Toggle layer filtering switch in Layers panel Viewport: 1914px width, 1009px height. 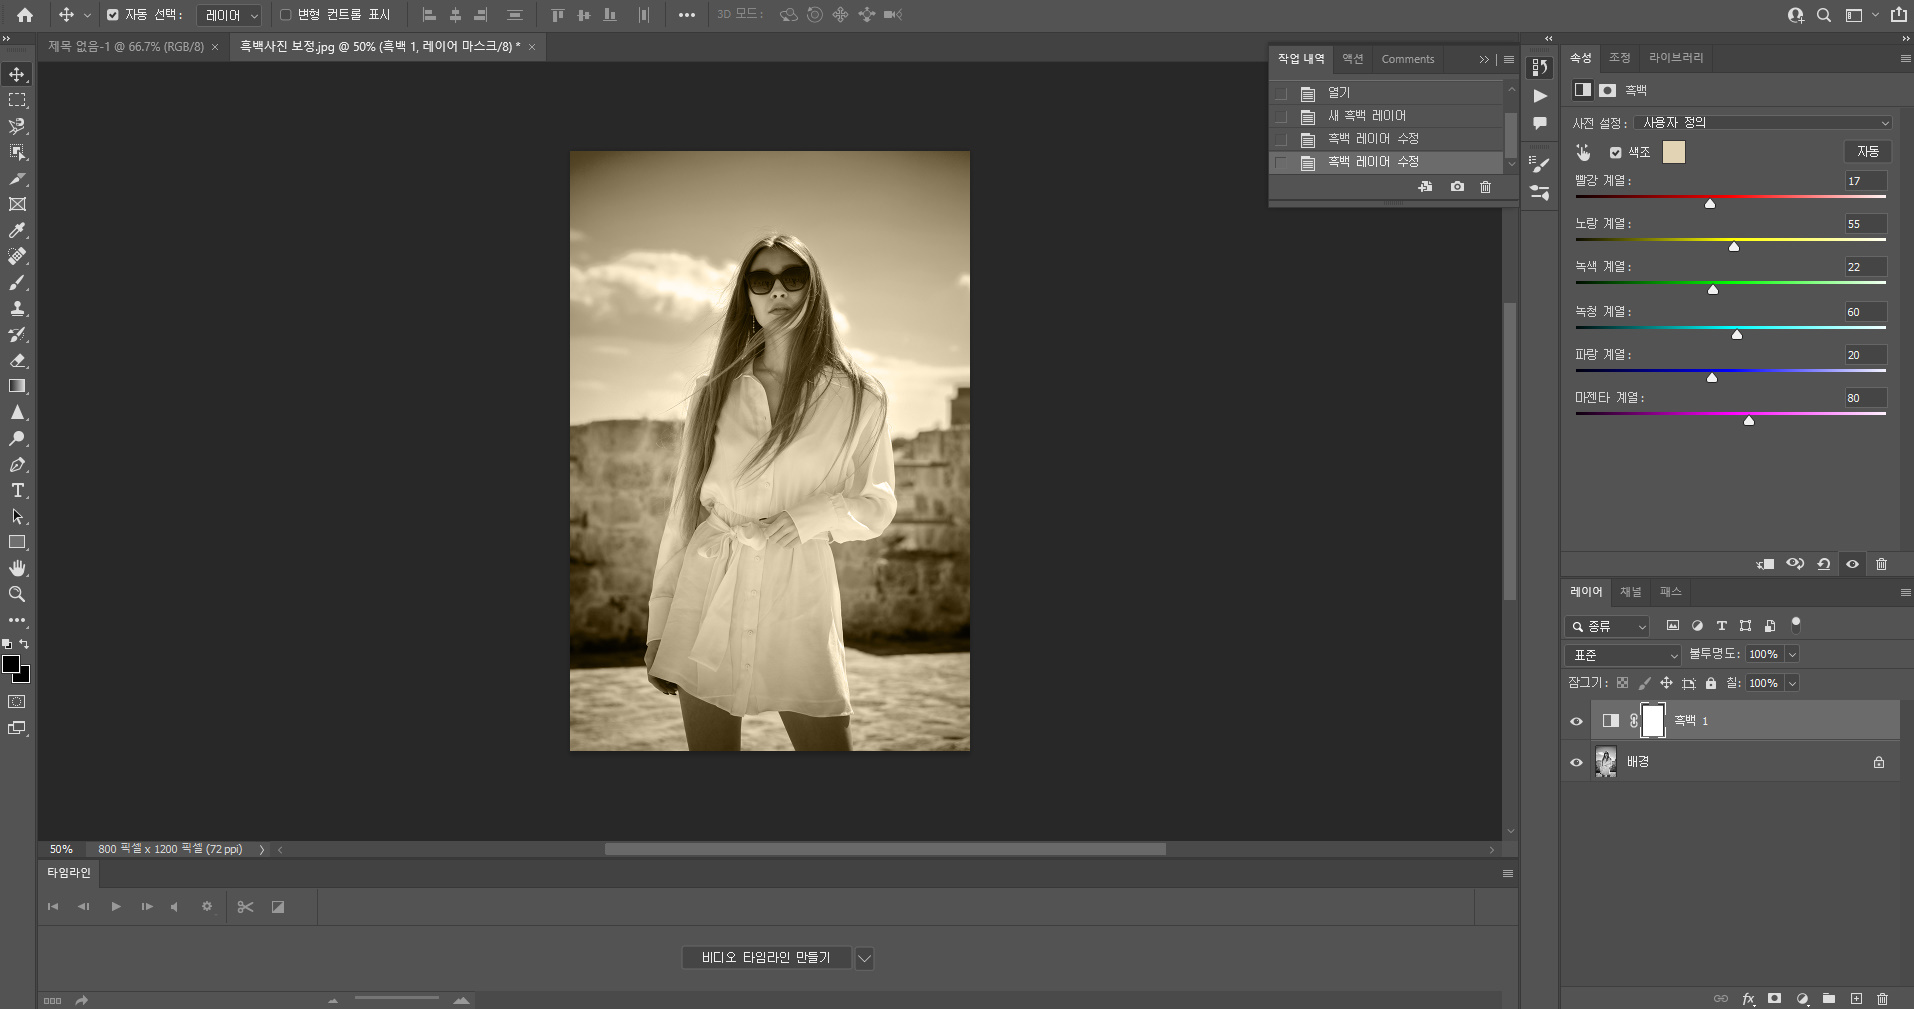pyautogui.click(x=1796, y=625)
